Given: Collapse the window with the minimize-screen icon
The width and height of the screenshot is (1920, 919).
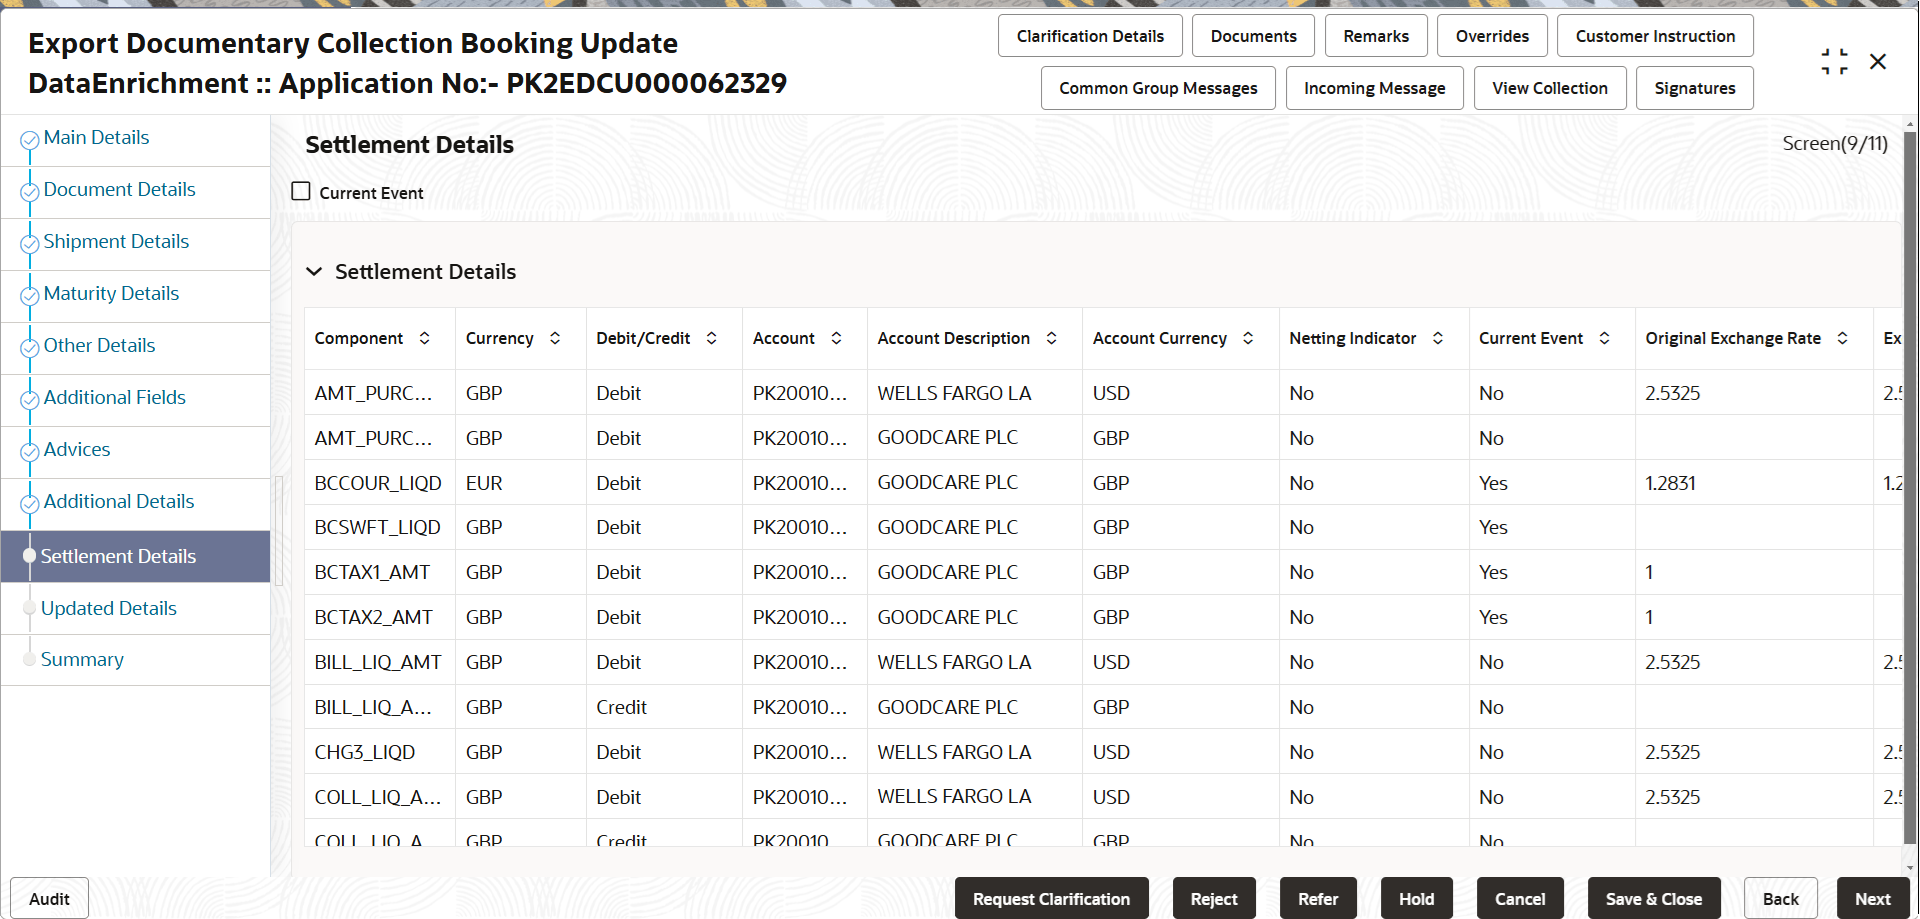Looking at the screenshot, I should [x=1834, y=62].
